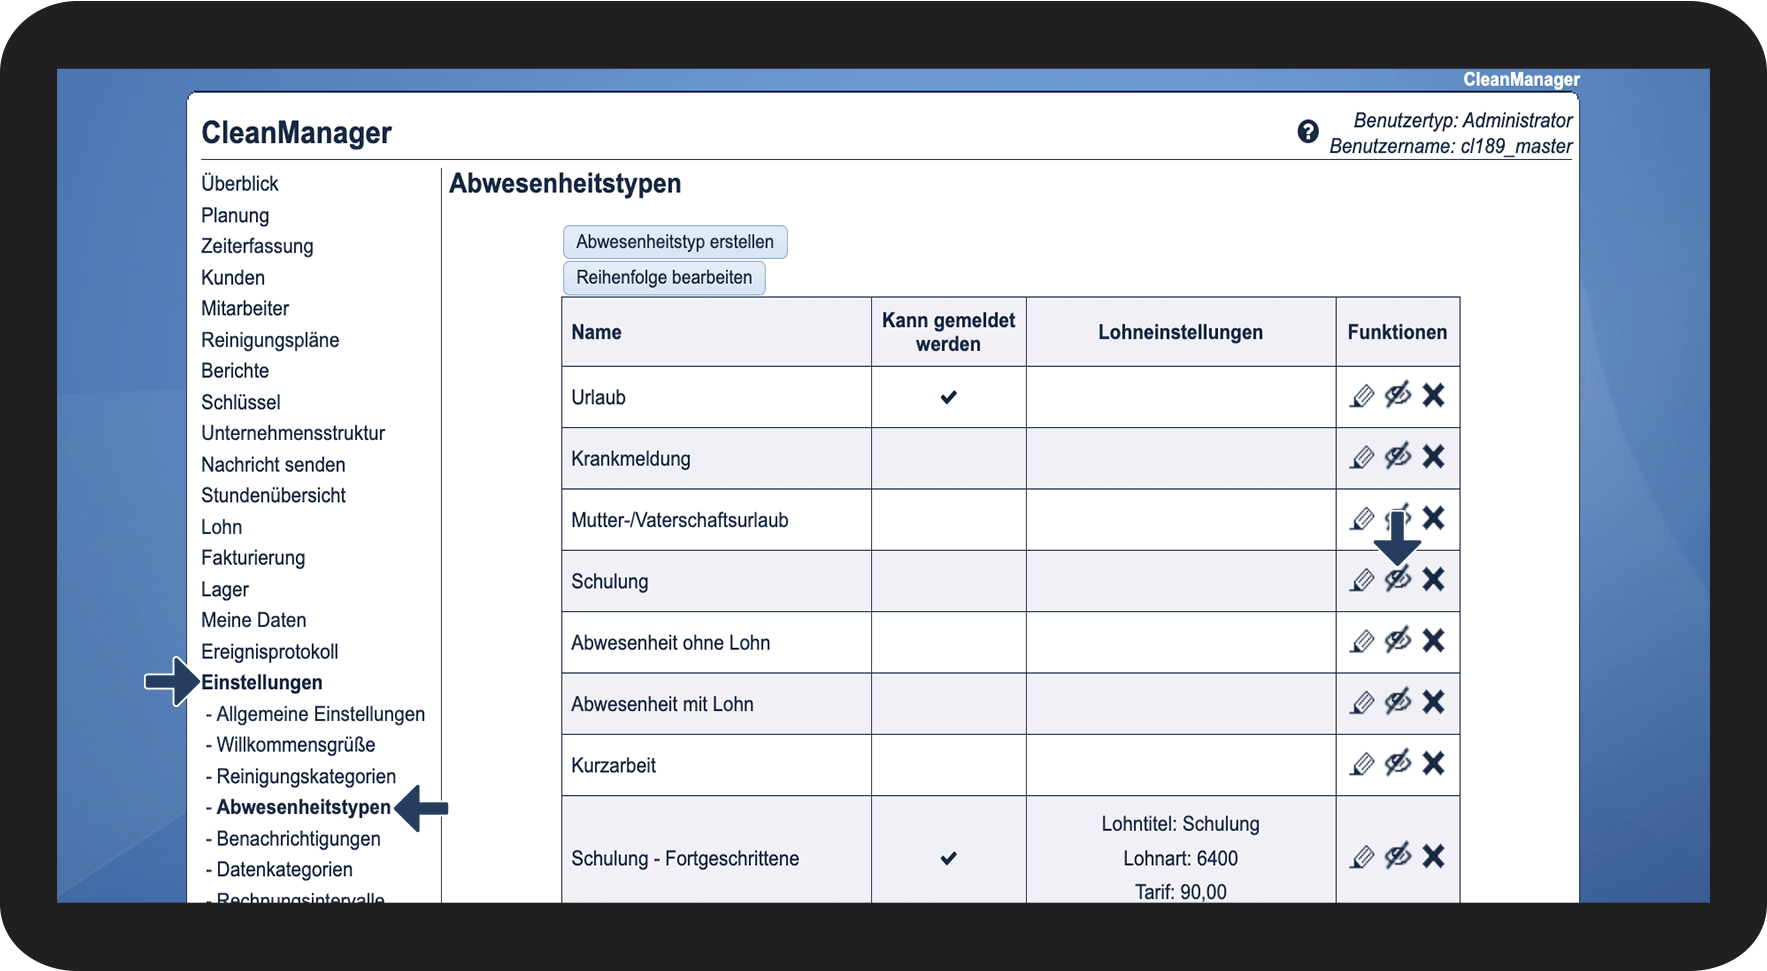
Task: Select Mitarbeiter from the sidebar
Action: (245, 309)
